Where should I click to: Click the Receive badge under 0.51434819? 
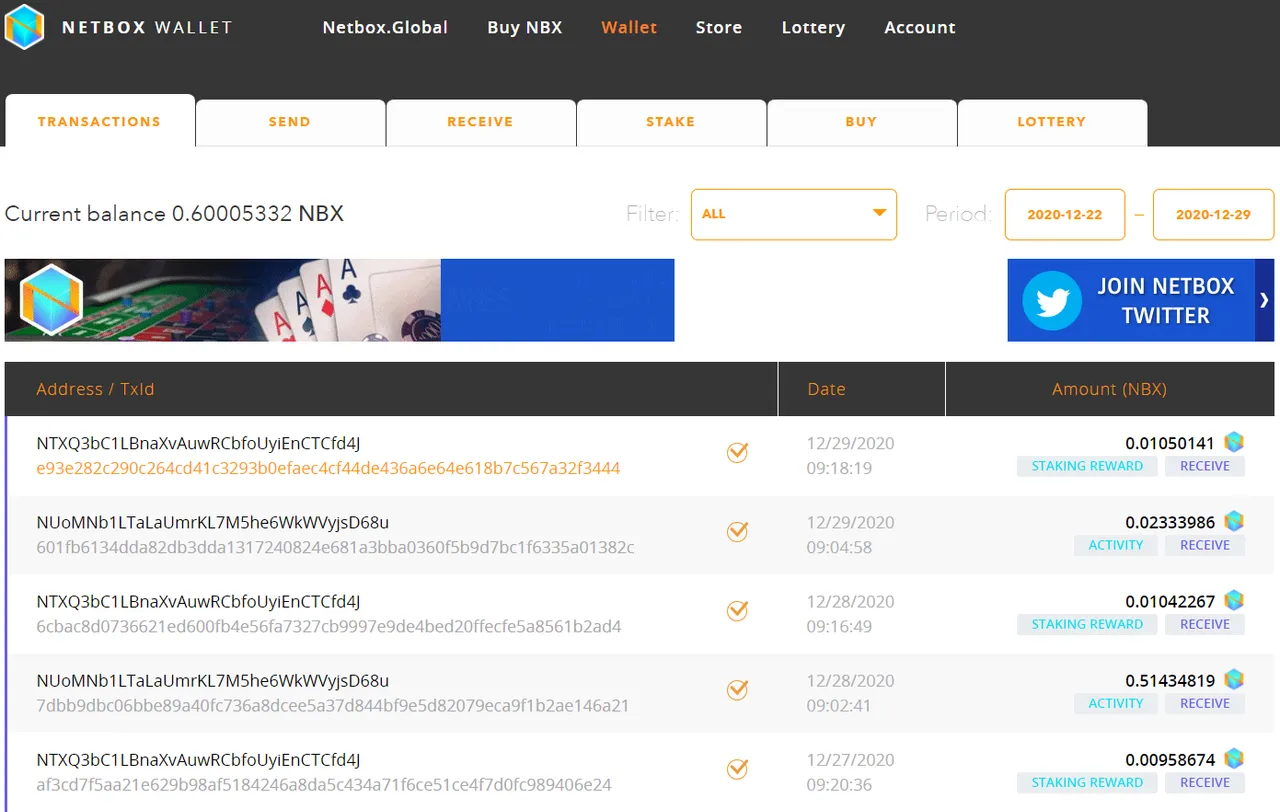[x=1205, y=703]
